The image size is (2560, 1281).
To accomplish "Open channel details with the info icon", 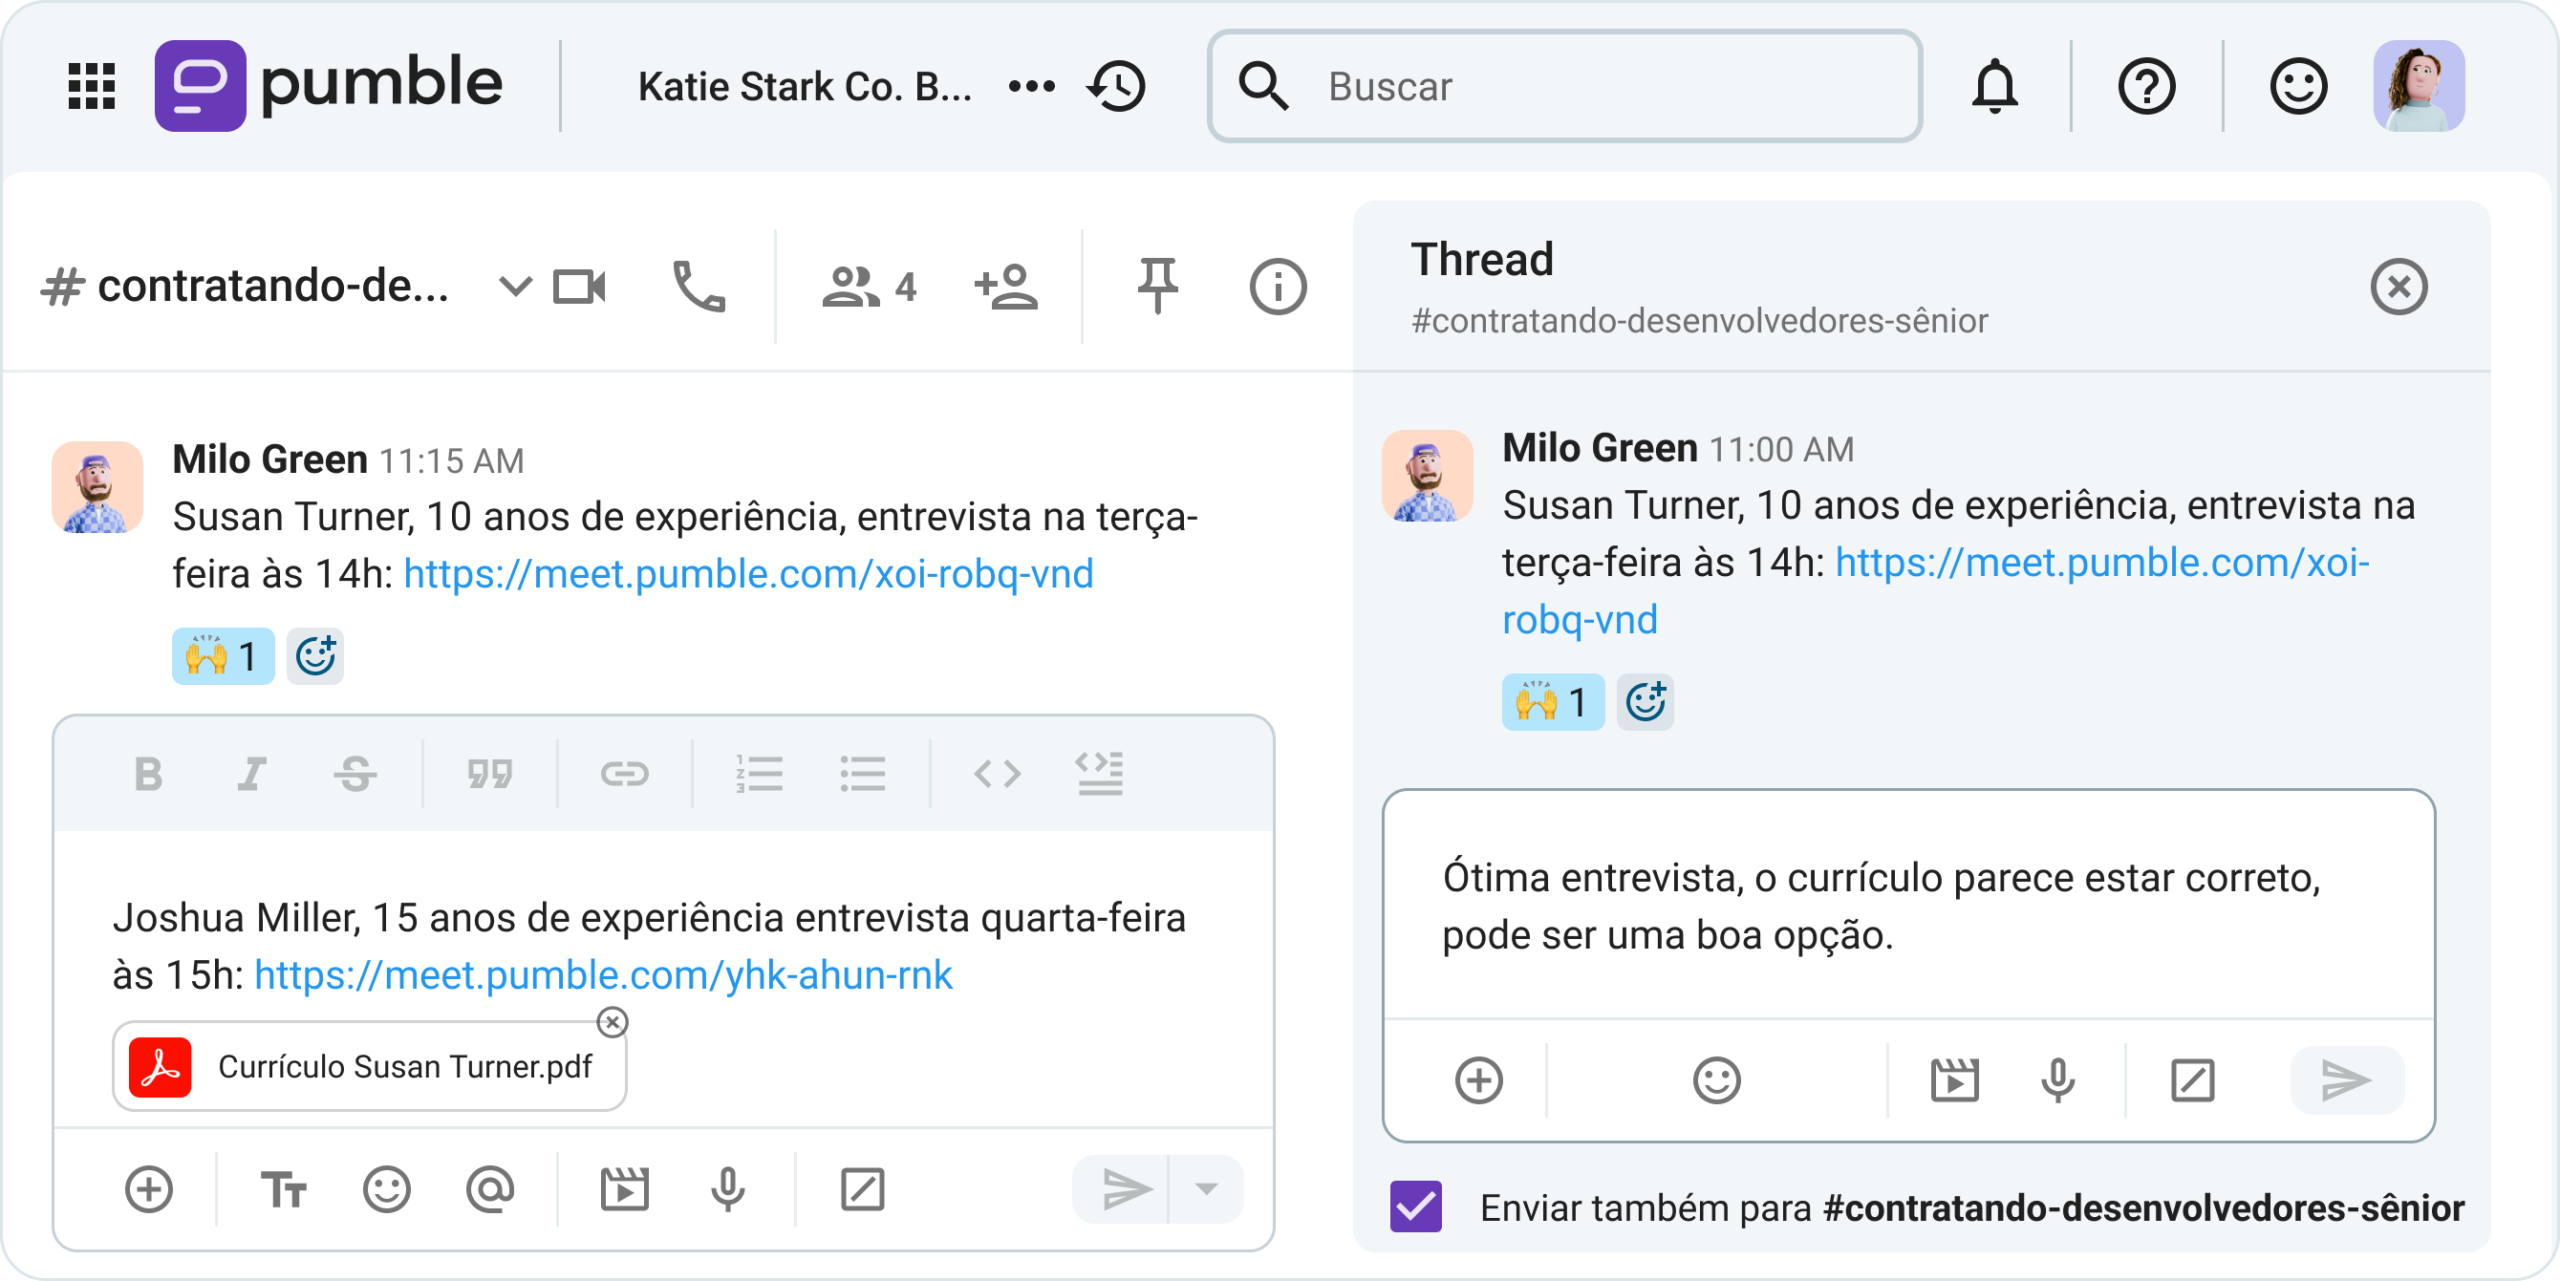I will 1278,286.
